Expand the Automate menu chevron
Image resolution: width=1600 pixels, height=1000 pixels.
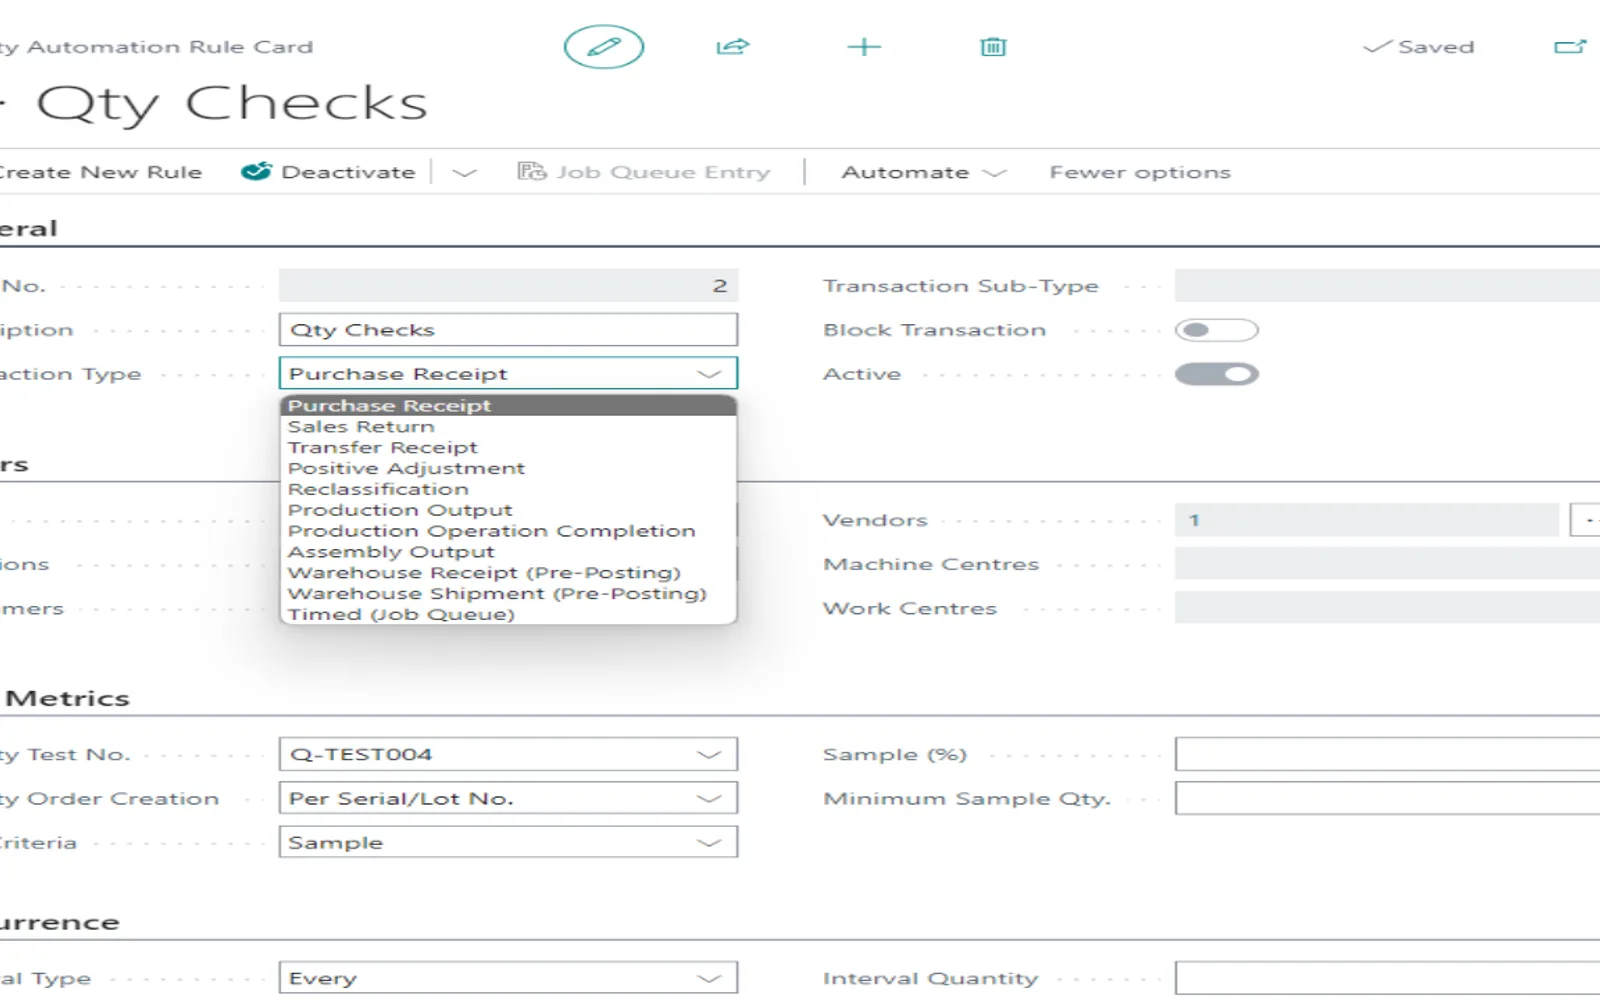tap(994, 173)
